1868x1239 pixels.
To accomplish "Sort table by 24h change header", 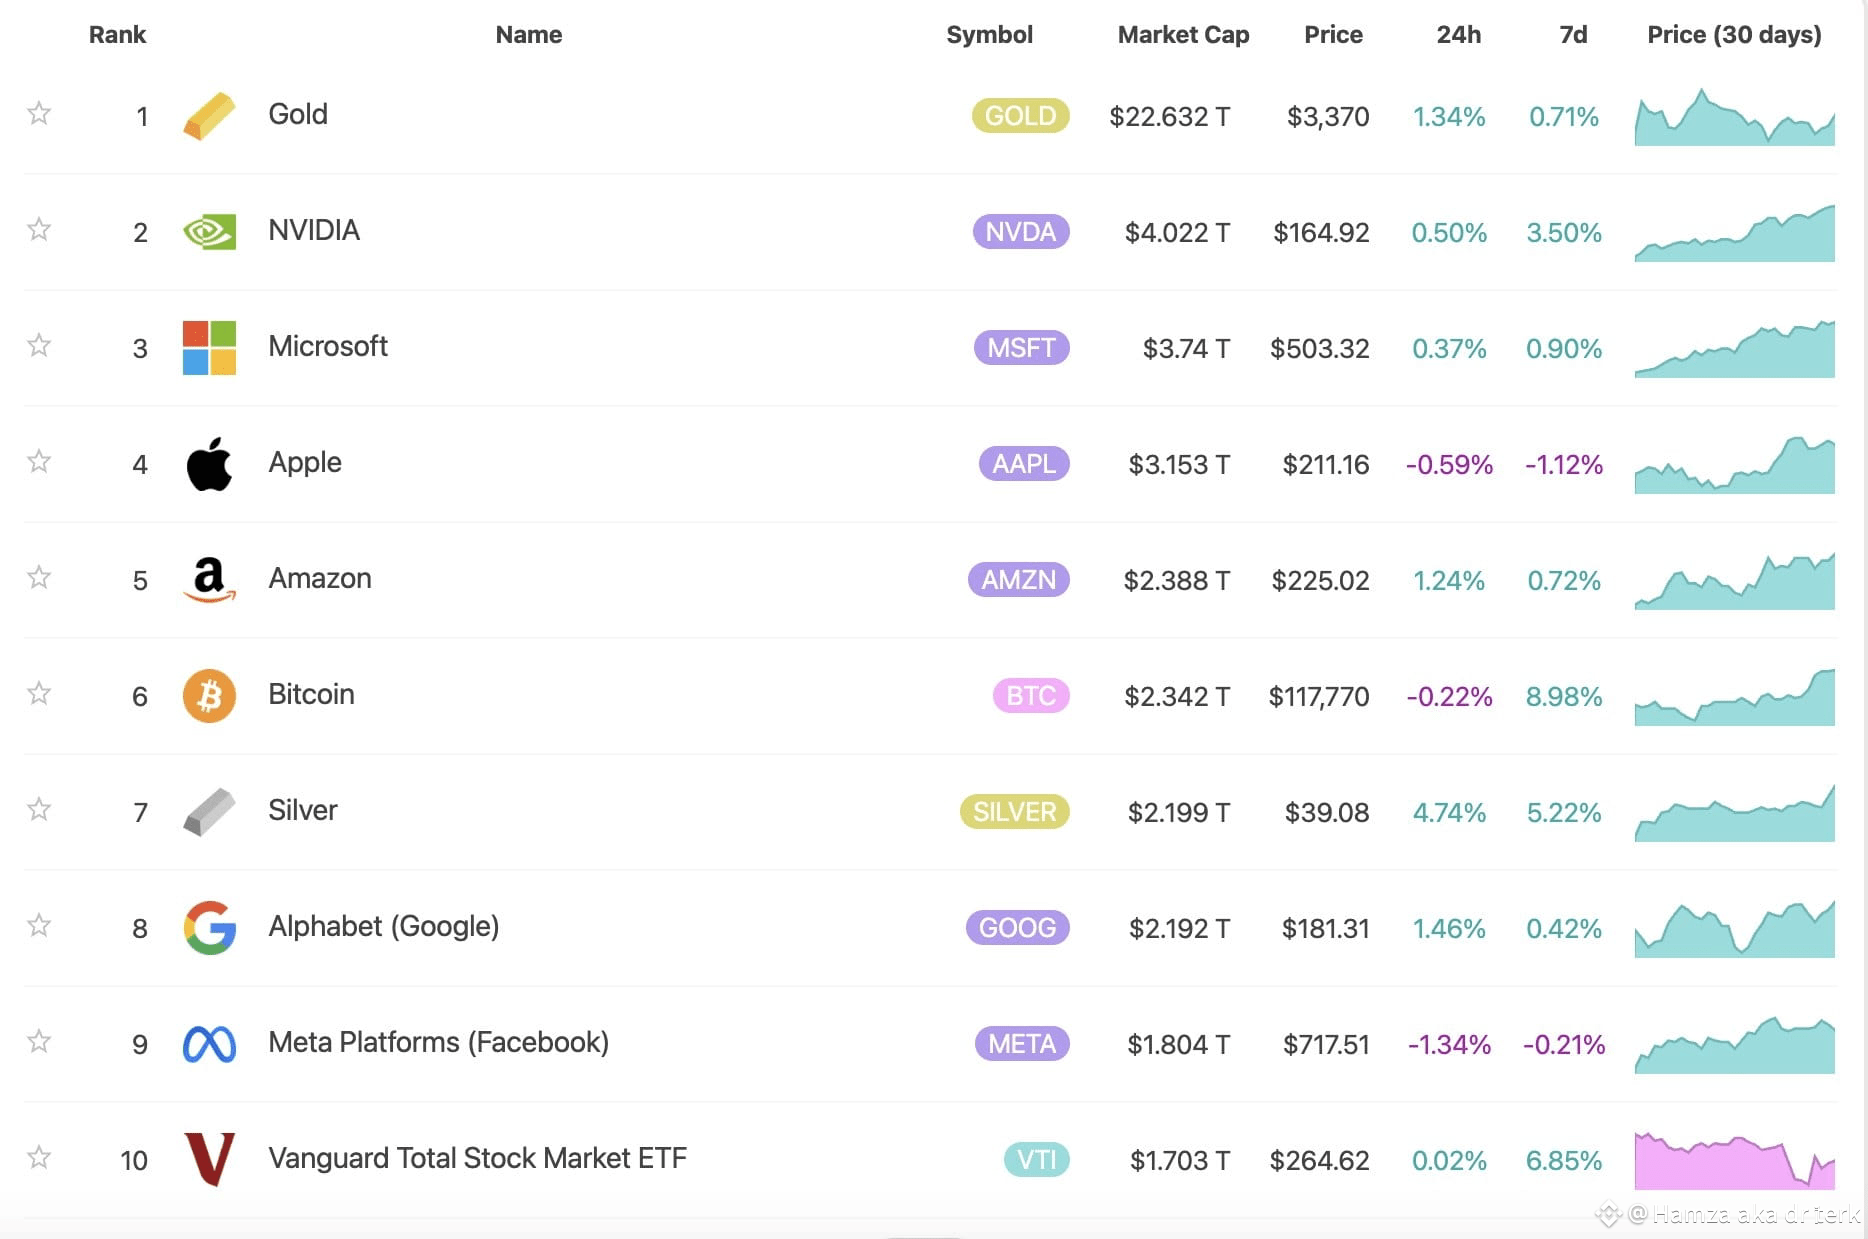I will click(x=1458, y=35).
